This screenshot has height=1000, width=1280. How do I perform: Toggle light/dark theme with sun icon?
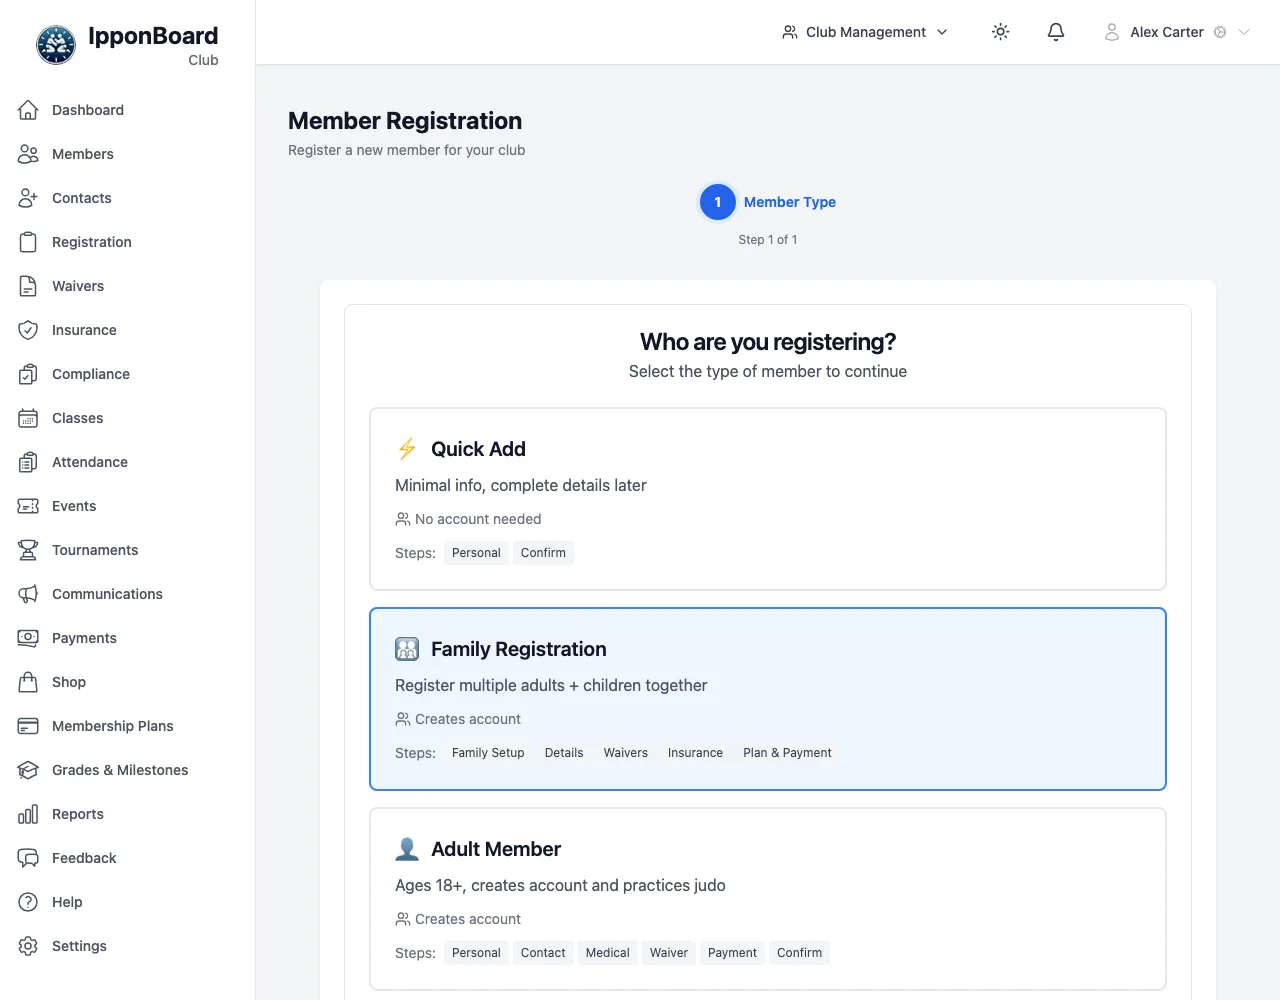click(x=1000, y=32)
